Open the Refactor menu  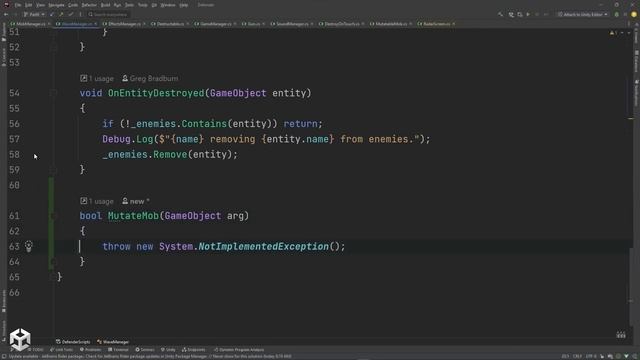pos(89,5)
